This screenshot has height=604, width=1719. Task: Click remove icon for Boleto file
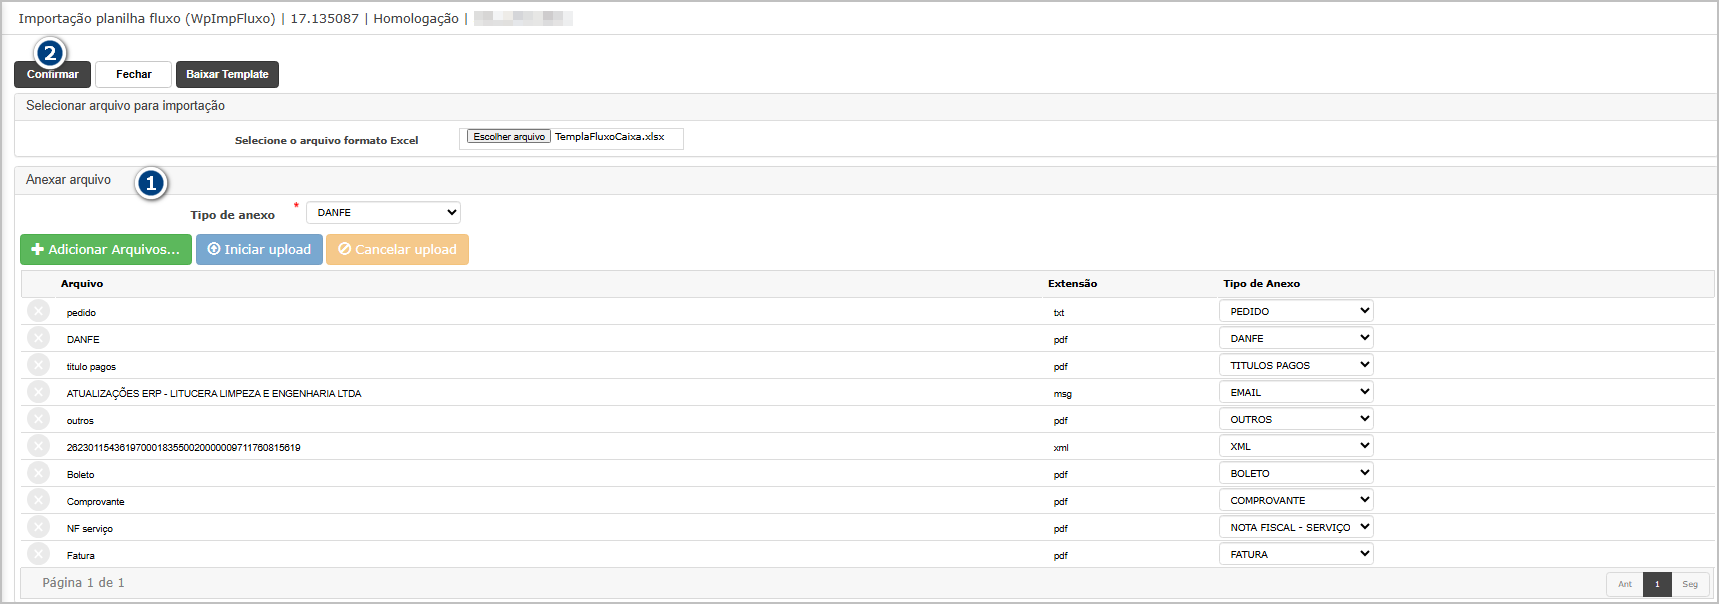(x=38, y=473)
